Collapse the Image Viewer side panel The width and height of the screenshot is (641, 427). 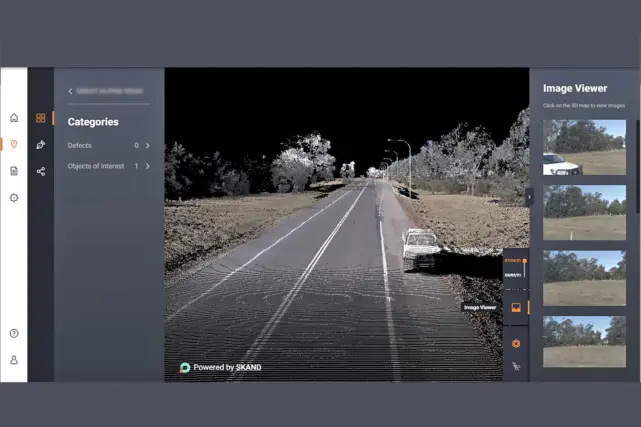click(530, 197)
